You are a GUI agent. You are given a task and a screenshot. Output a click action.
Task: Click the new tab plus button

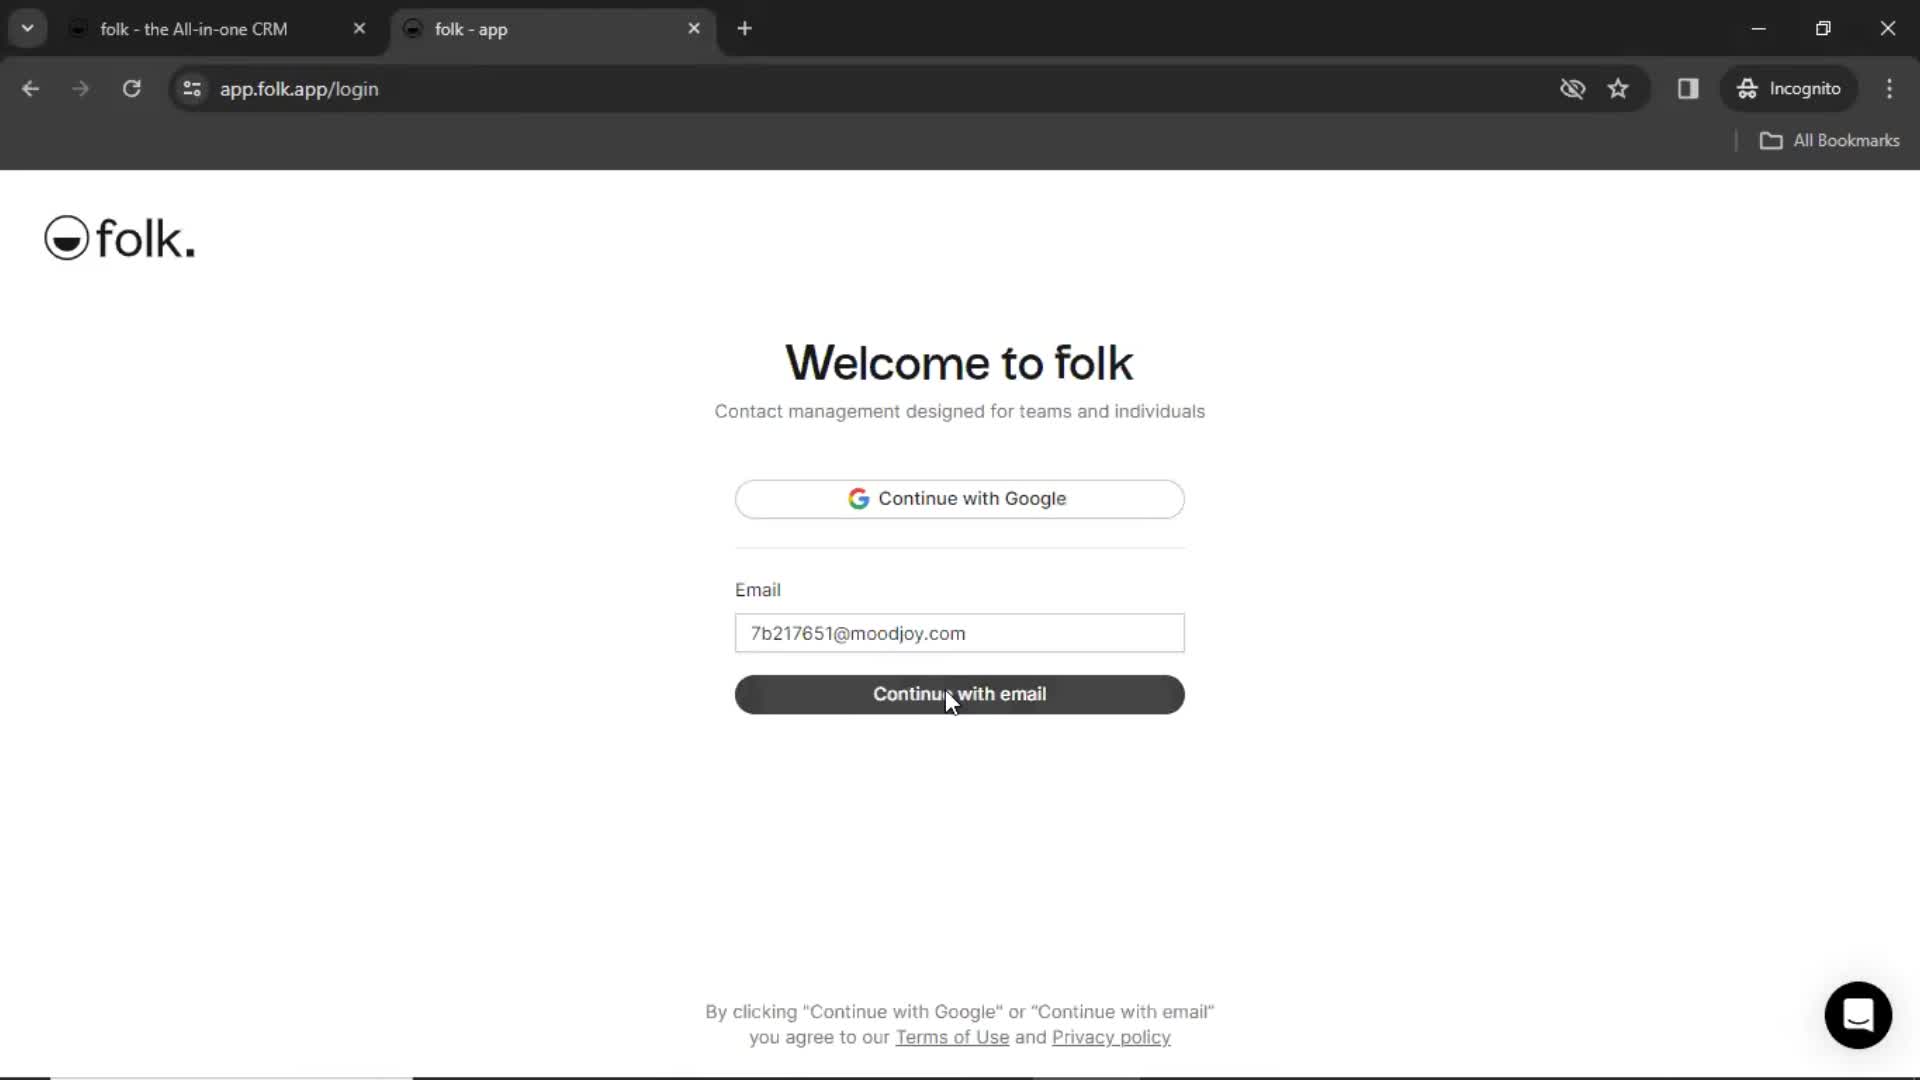pos(744,28)
